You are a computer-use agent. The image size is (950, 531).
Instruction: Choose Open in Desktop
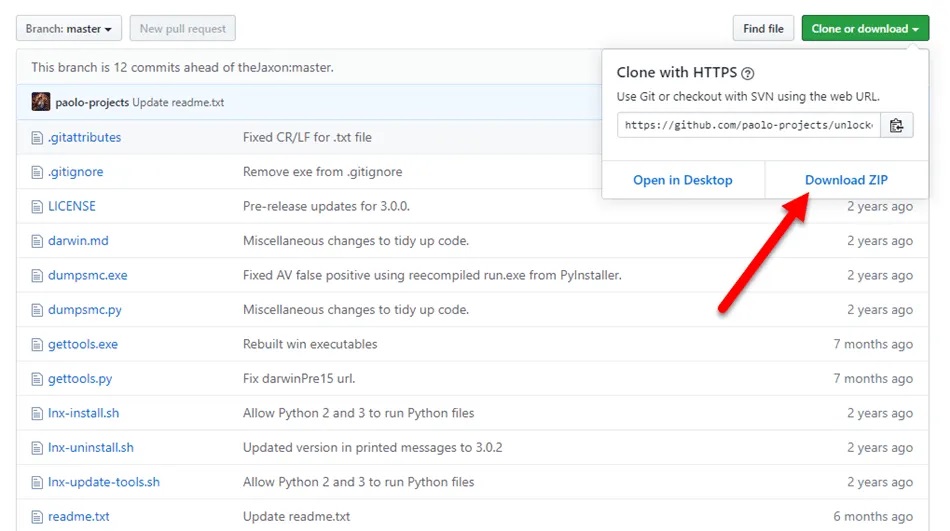click(x=683, y=180)
